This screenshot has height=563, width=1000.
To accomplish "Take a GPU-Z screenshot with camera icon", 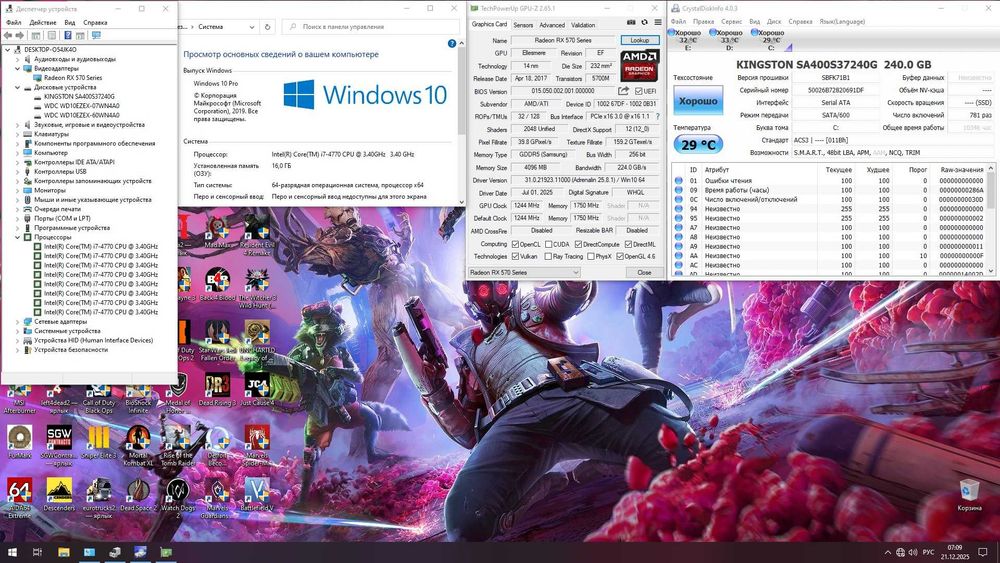I will point(631,22).
